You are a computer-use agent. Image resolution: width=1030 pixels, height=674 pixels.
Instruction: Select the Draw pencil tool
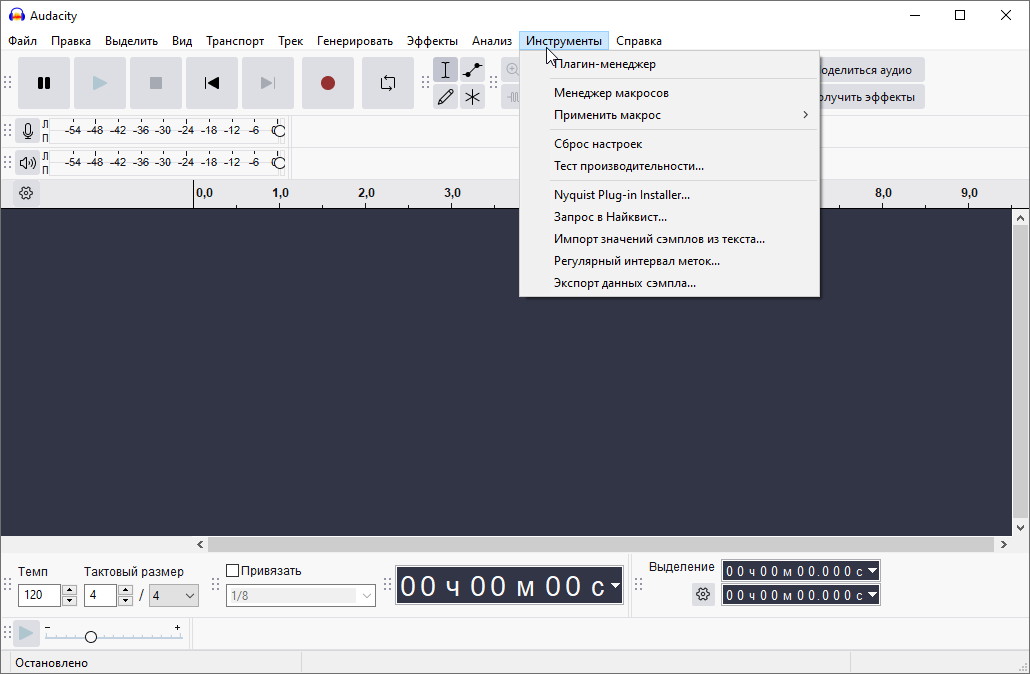click(x=445, y=97)
